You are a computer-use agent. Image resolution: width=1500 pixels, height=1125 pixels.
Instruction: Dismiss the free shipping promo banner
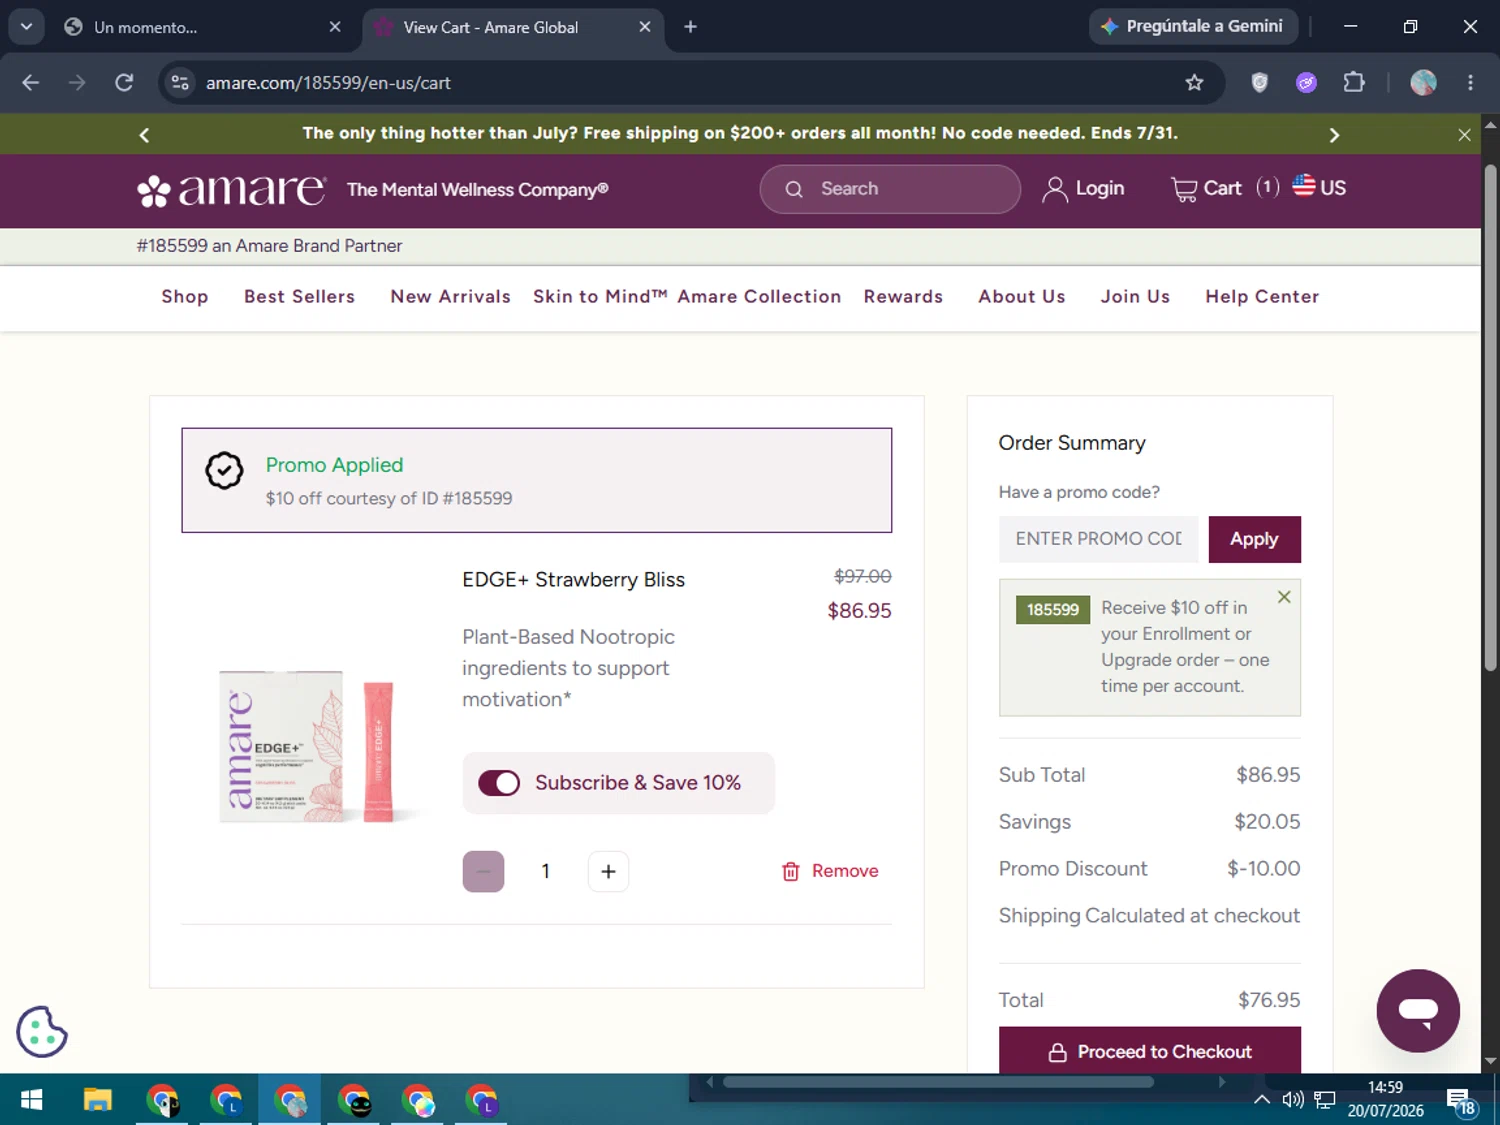(x=1464, y=135)
